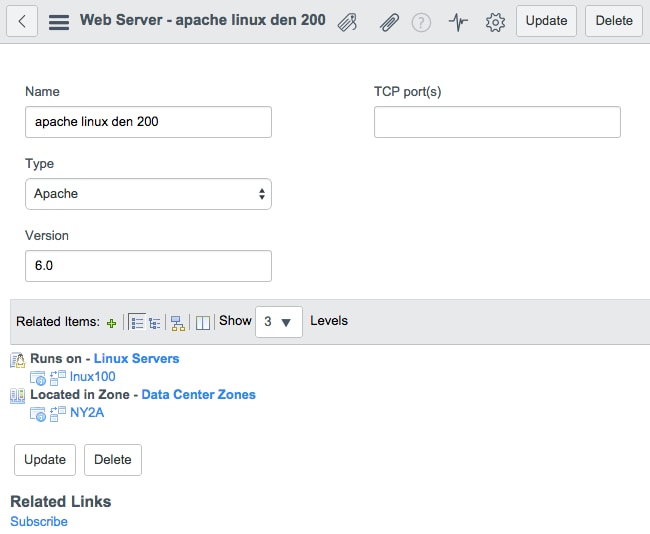
Task: Open the Linux Servers link
Action: (136, 359)
